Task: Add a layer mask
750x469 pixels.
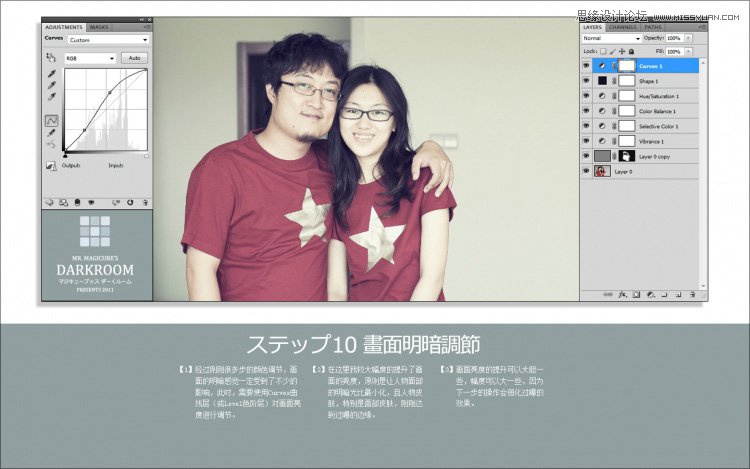Action: click(636, 294)
